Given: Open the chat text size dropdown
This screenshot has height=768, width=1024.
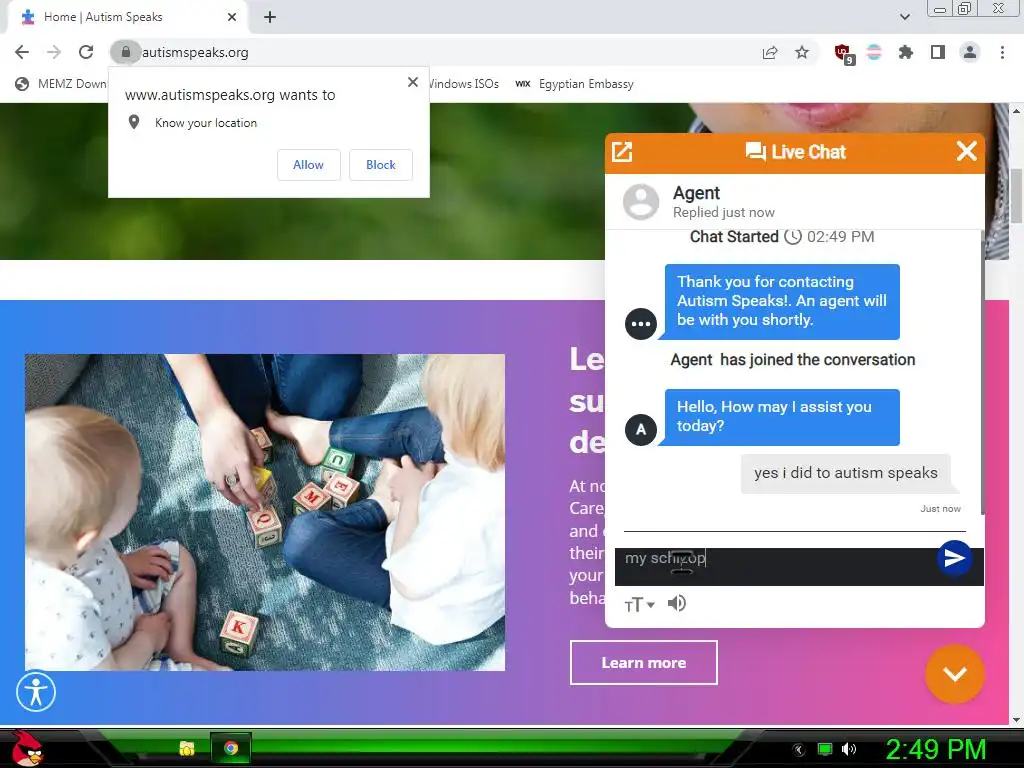Looking at the screenshot, I should (639, 605).
